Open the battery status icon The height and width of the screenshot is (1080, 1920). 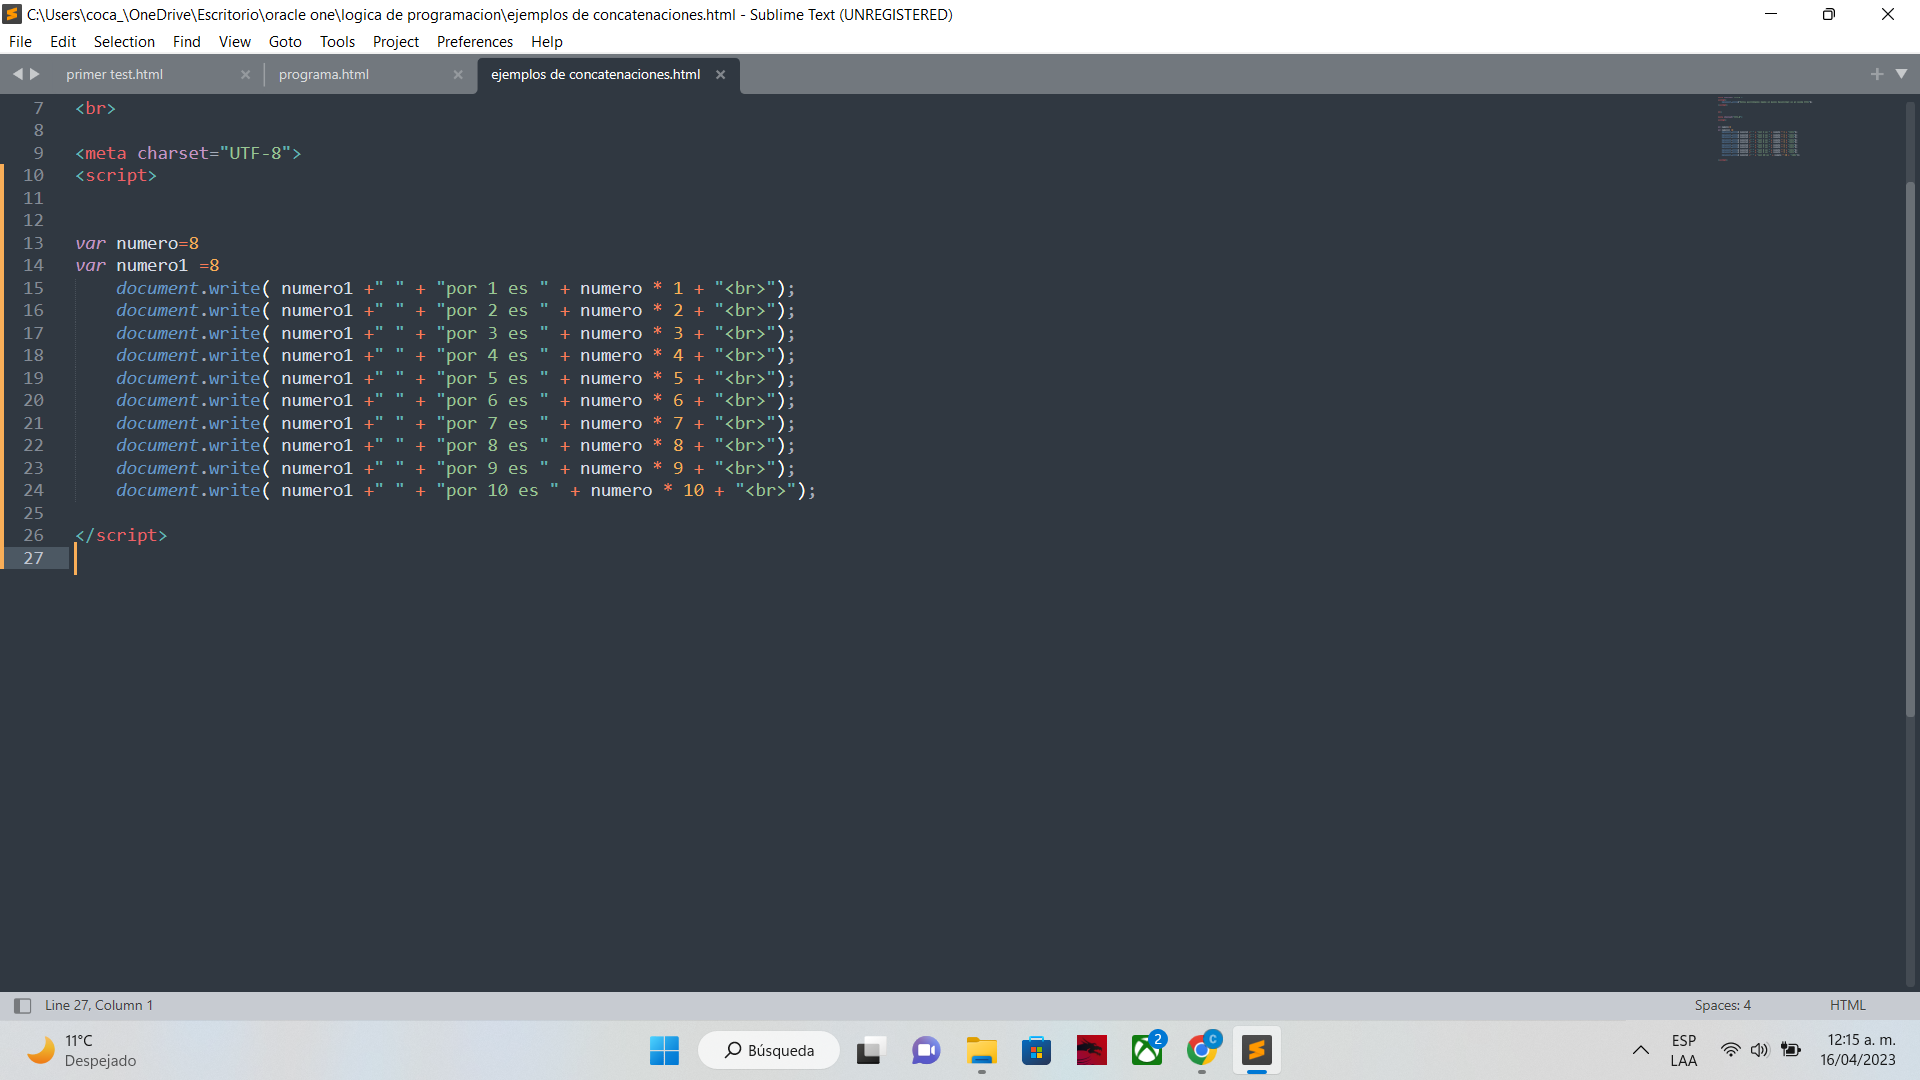[x=1791, y=1050]
